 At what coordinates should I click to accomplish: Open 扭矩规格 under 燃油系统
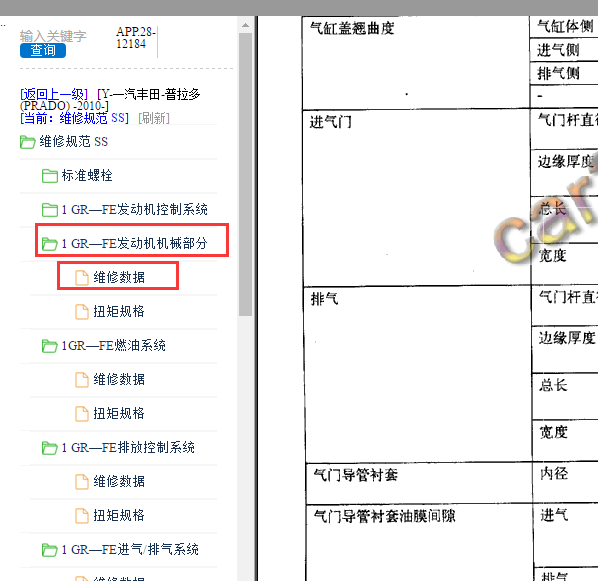(119, 414)
